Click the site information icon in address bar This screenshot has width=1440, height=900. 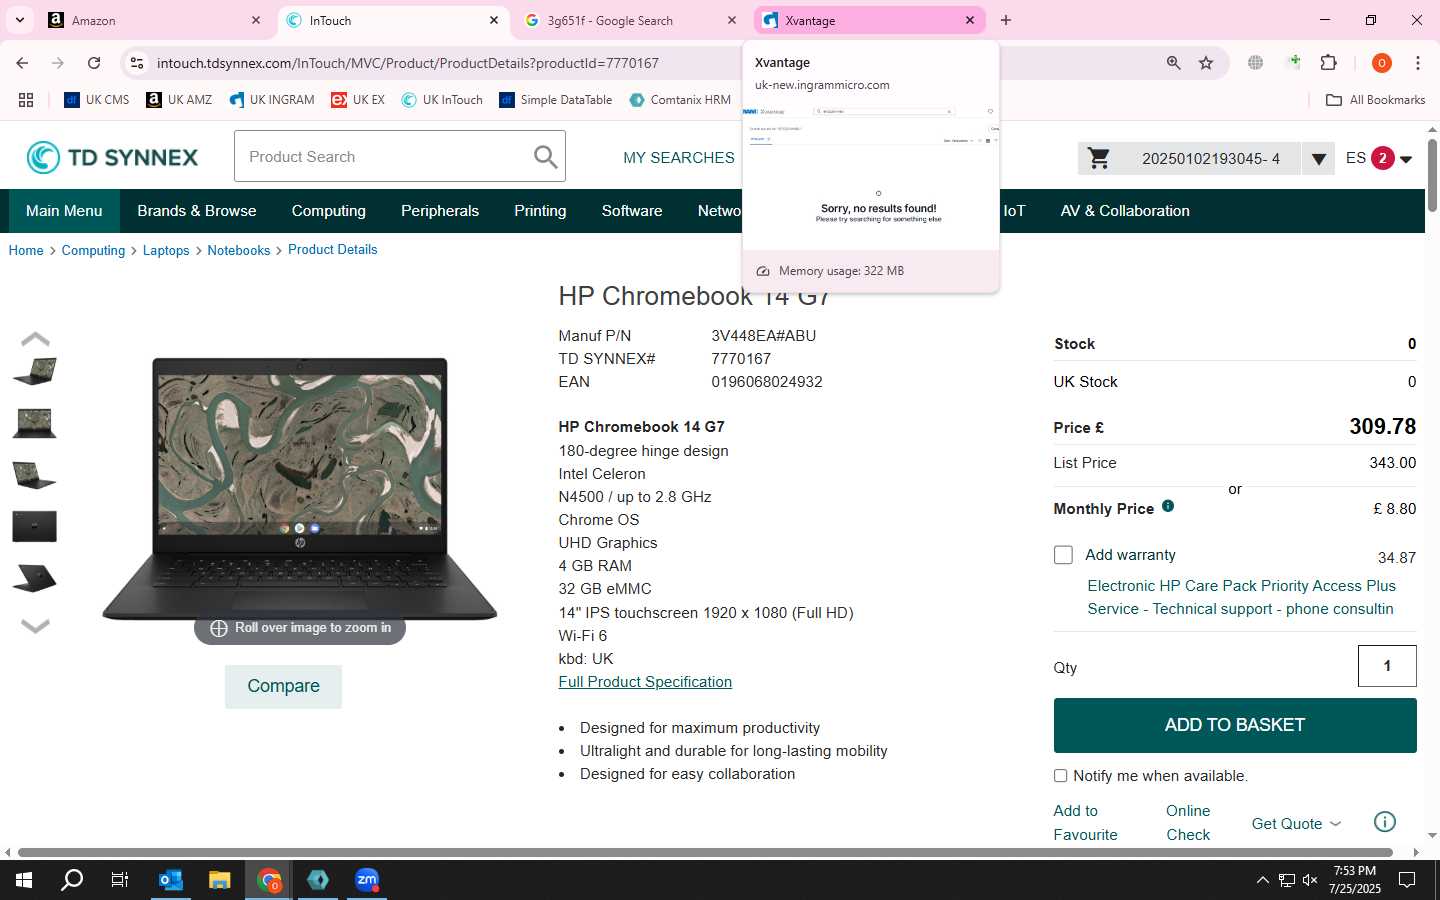tap(137, 63)
